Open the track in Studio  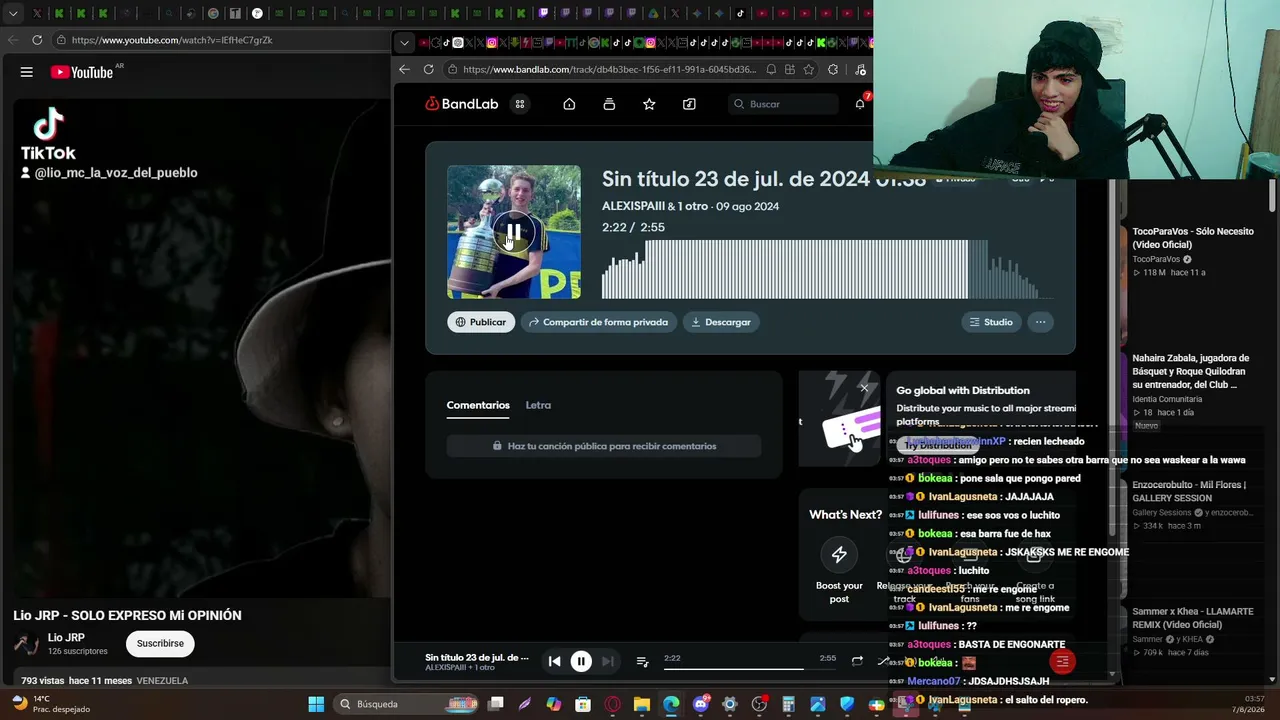pos(990,322)
